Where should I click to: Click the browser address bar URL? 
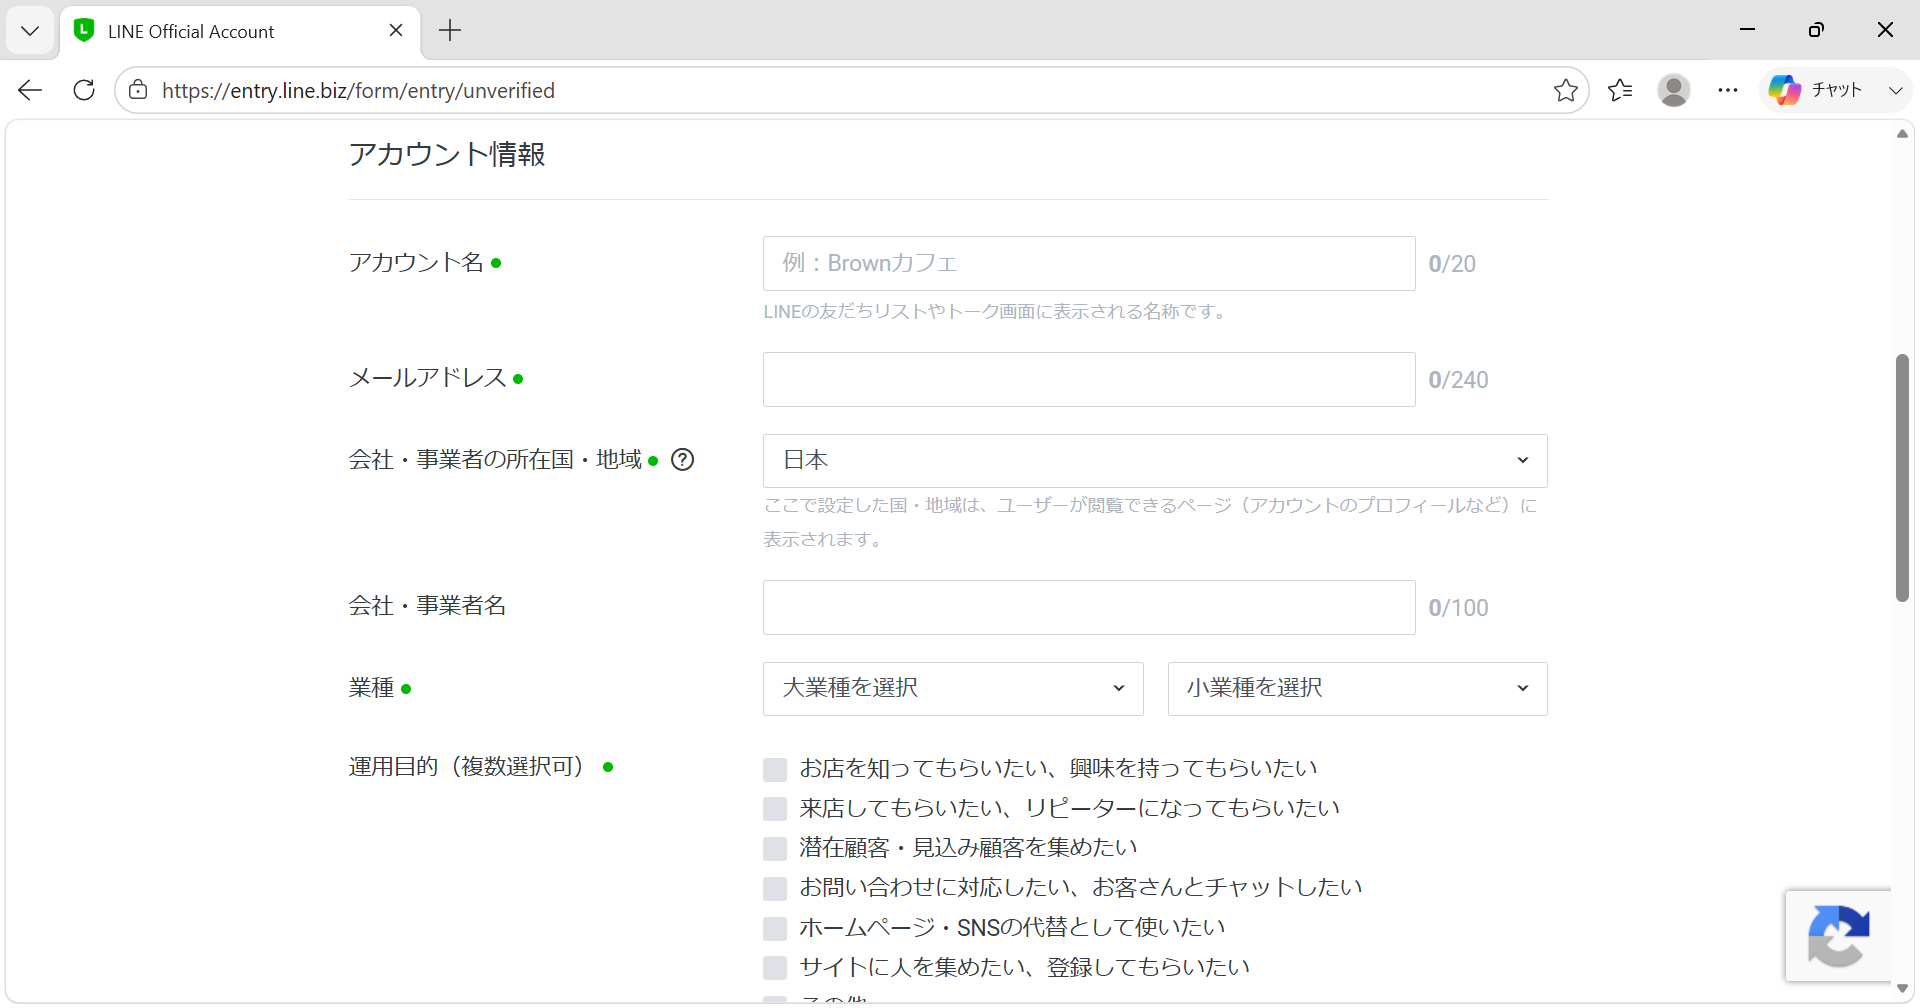click(x=358, y=90)
